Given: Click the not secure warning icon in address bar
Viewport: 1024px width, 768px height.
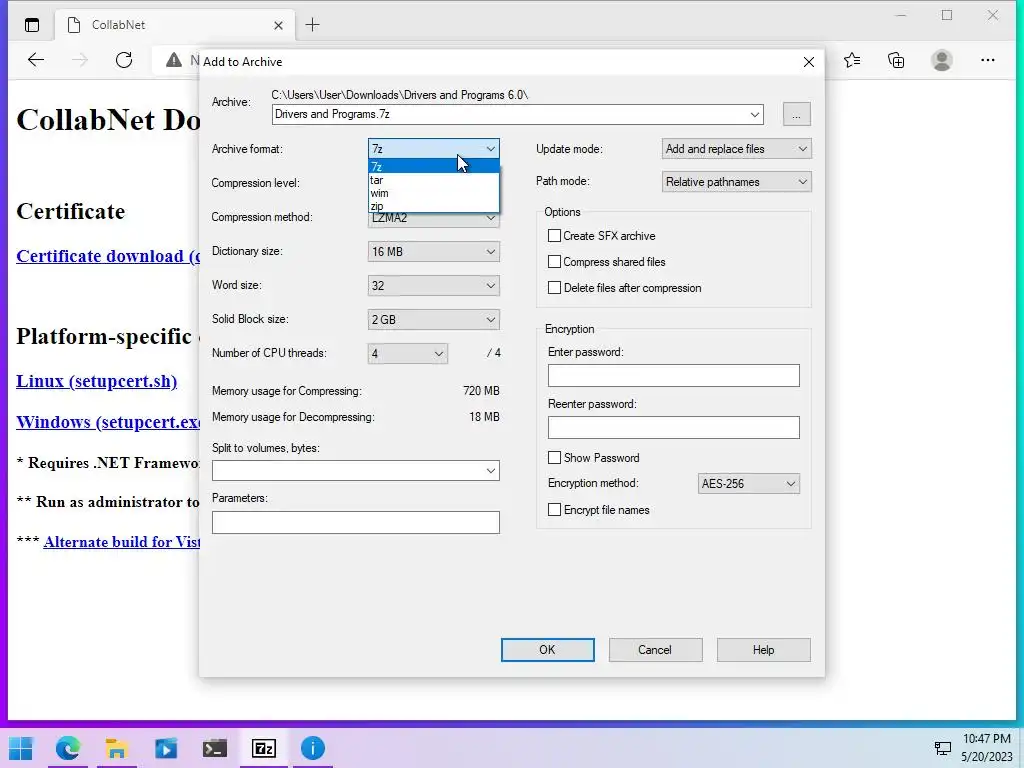Looking at the screenshot, I should click(x=174, y=60).
